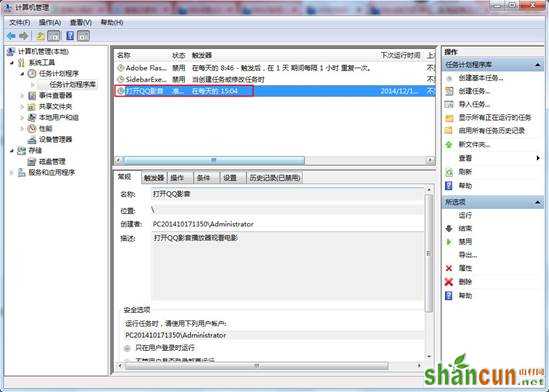Click the task list horizontal scrollbar thumb
Screen dimensions: 549x392
[x=214, y=160]
